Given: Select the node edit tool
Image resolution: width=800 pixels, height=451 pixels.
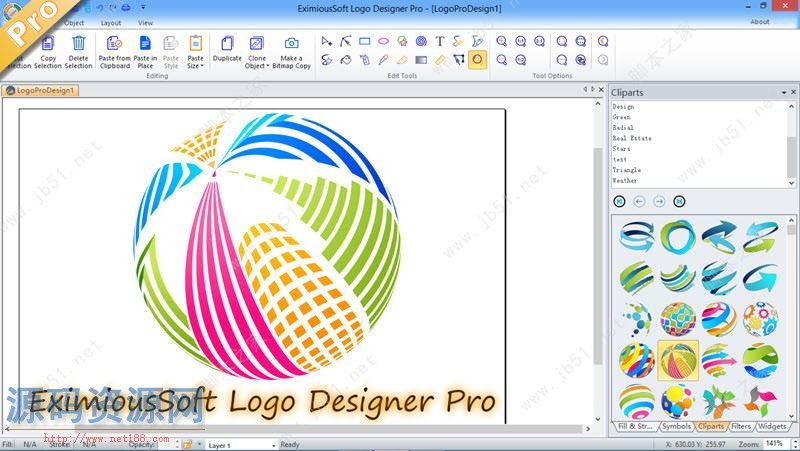Looking at the screenshot, I should point(346,41).
